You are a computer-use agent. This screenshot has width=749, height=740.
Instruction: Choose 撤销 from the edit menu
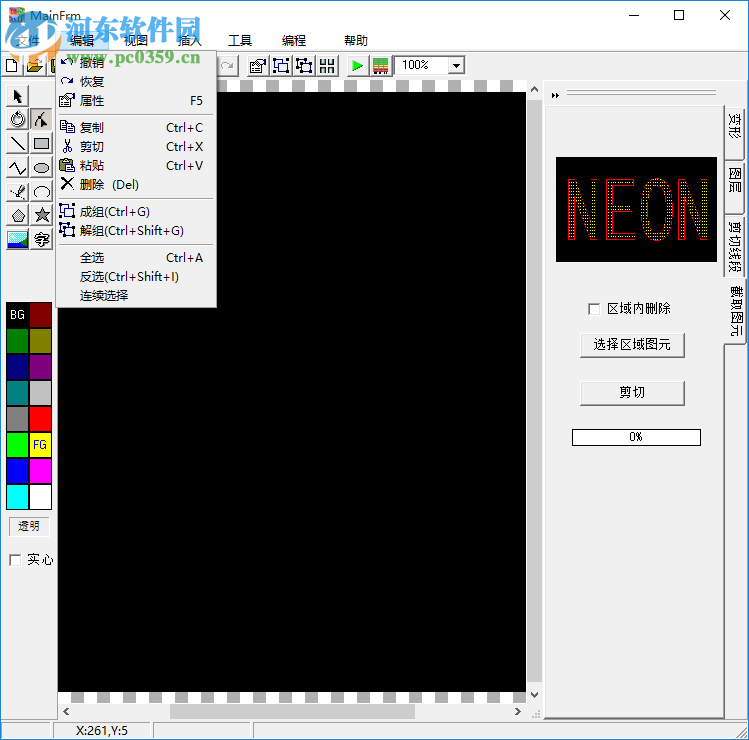136,63
